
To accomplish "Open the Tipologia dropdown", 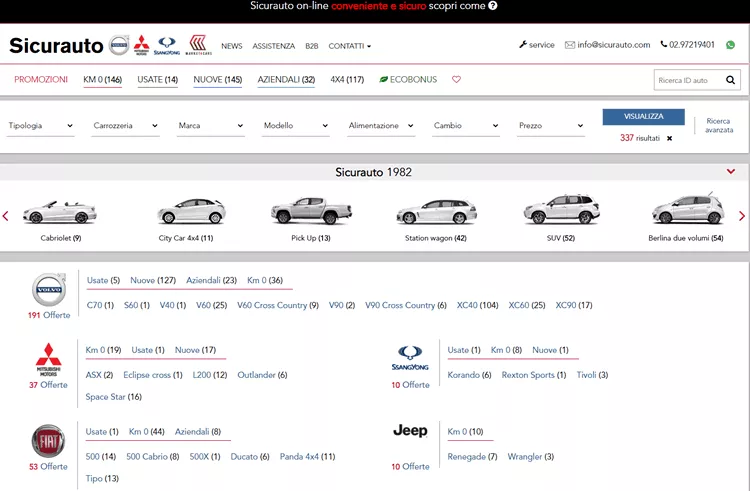I will click(41, 126).
